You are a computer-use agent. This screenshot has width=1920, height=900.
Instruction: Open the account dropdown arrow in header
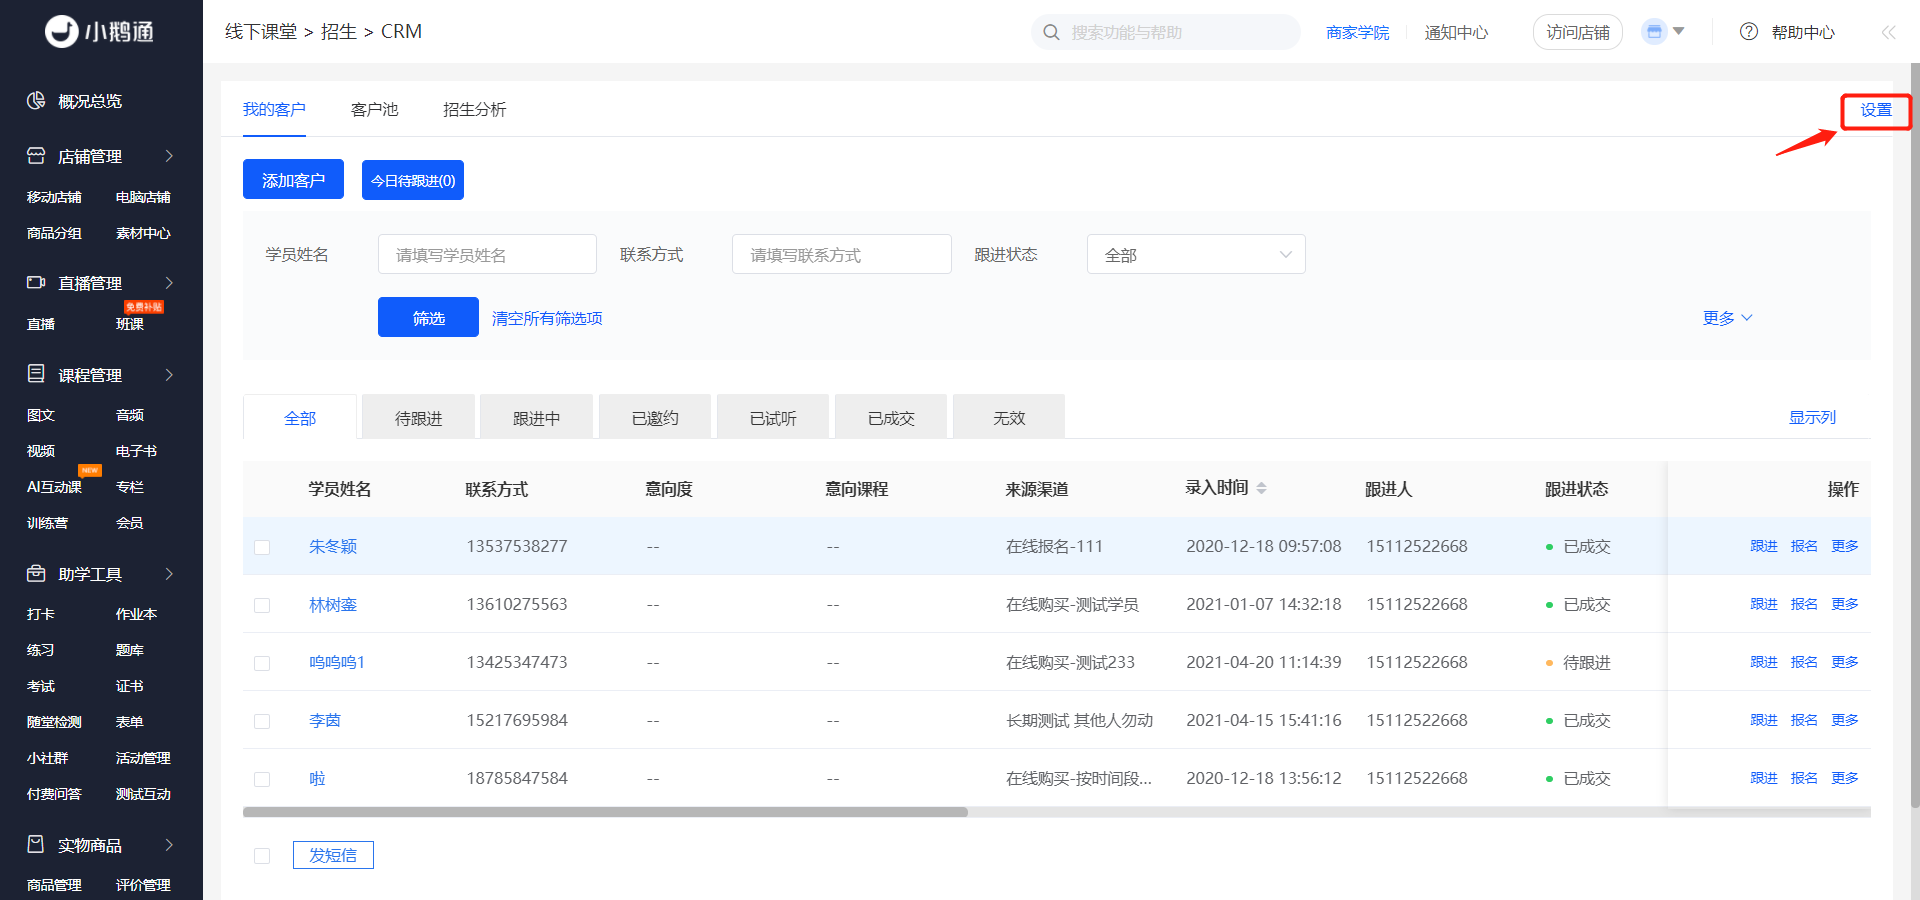click(1679, 31)
